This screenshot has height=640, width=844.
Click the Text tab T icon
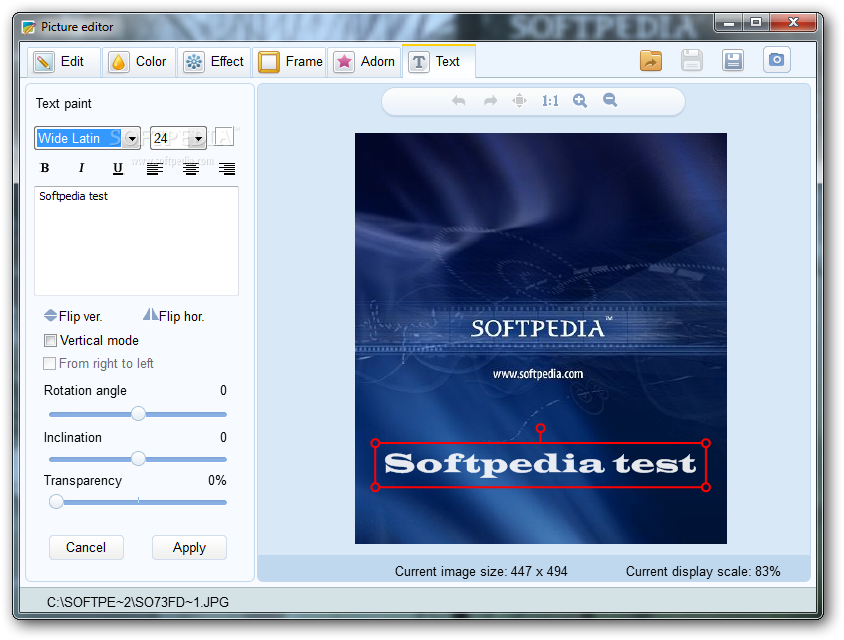419,62
